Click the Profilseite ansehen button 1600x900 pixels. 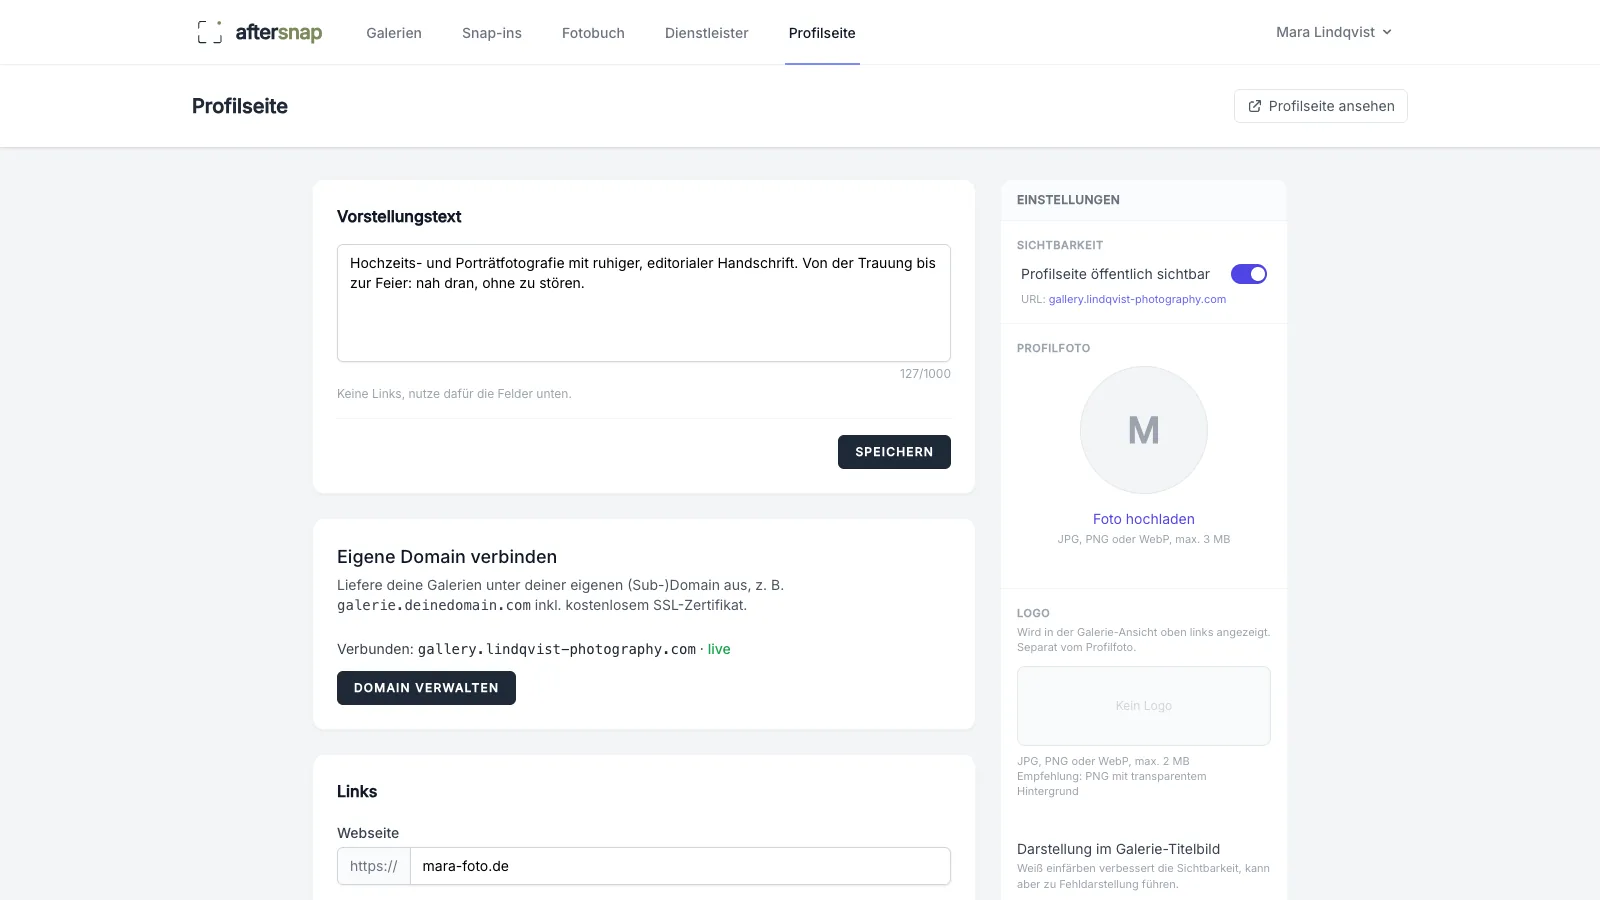[1321, 106]
